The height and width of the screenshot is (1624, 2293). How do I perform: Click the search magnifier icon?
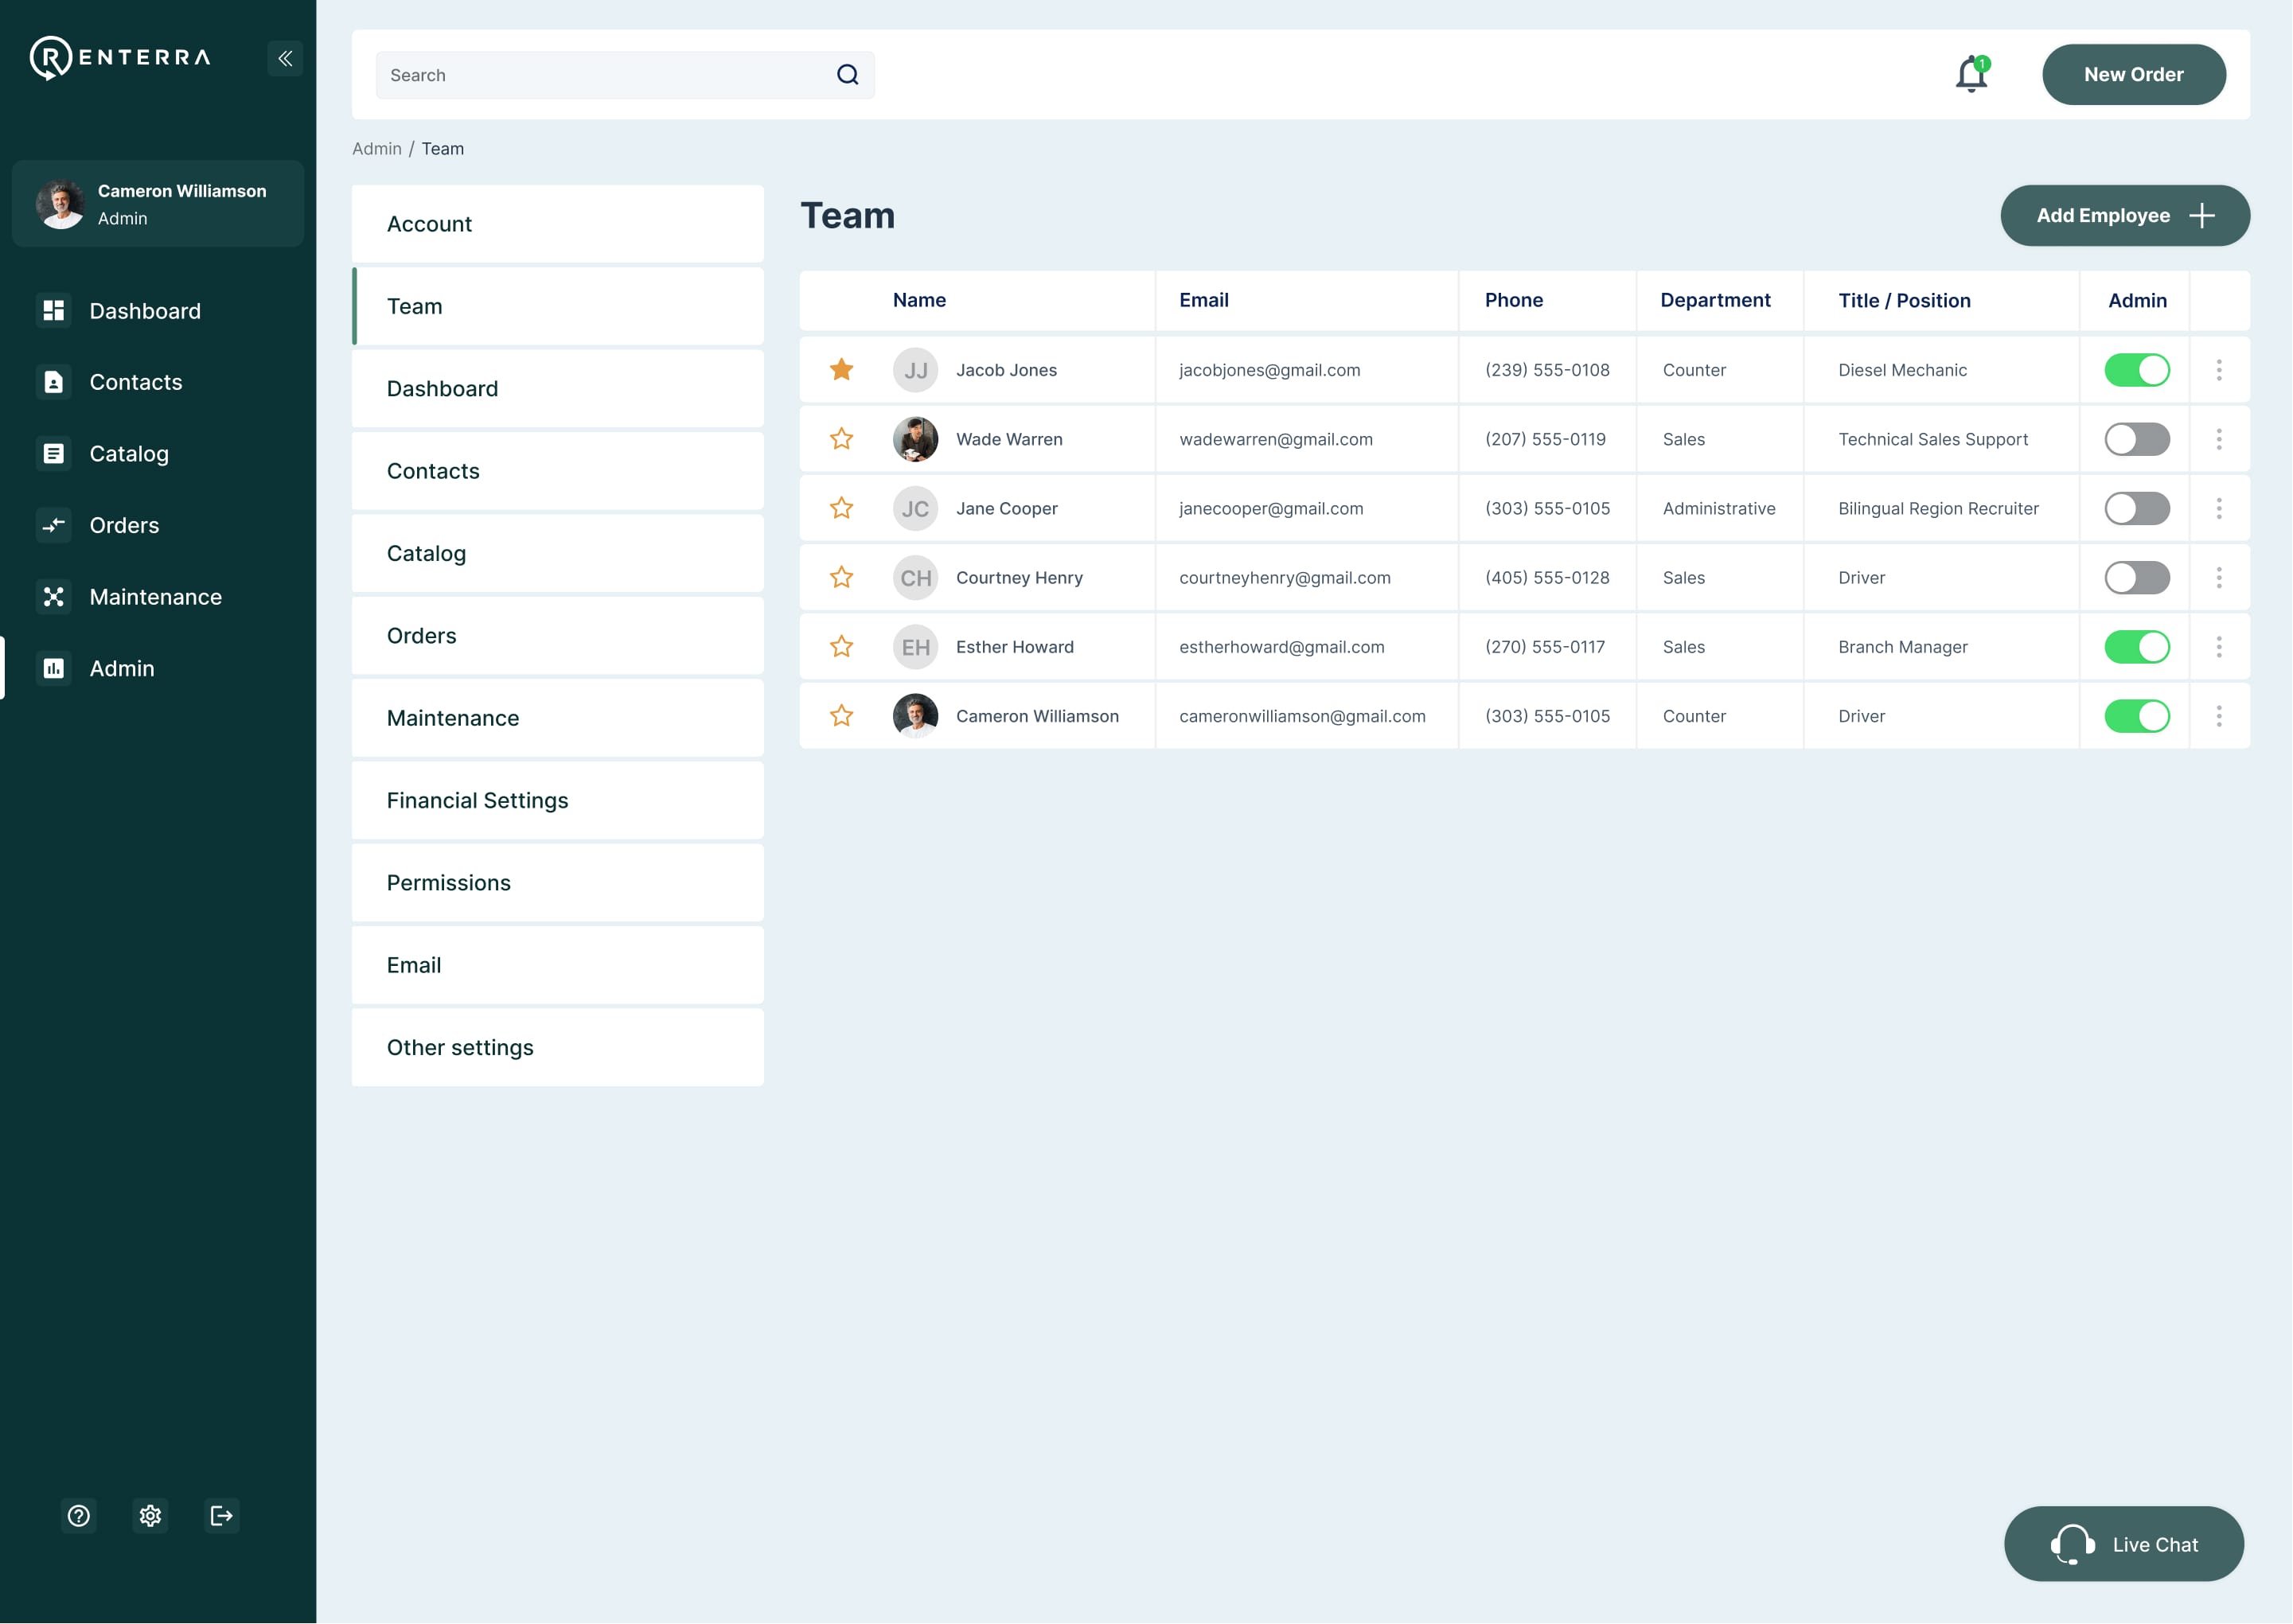847,75
